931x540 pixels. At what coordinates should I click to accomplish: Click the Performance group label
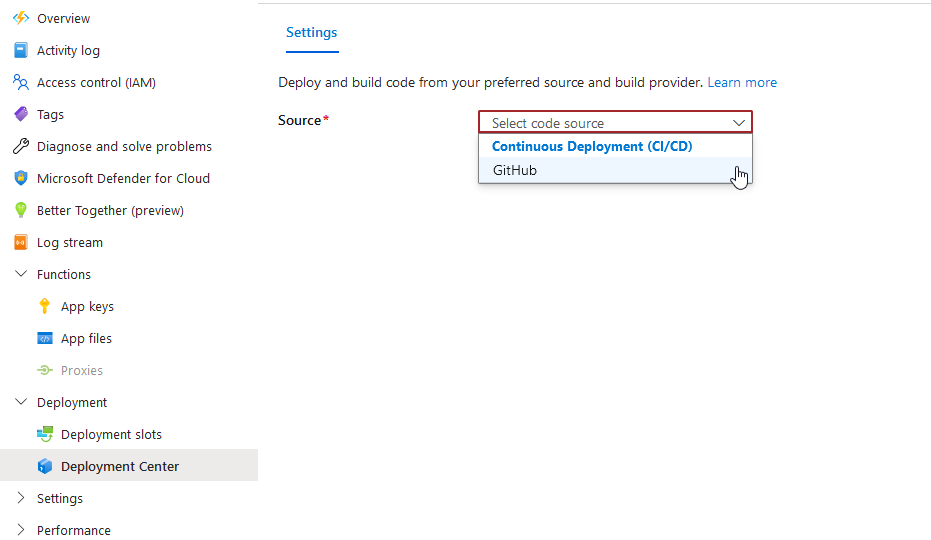[x=74, y=530]
